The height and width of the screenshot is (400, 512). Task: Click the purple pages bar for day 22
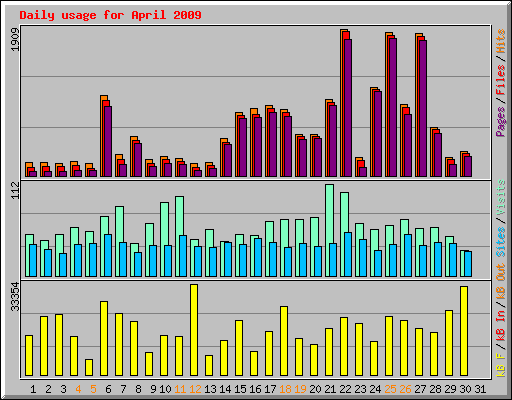348,108
